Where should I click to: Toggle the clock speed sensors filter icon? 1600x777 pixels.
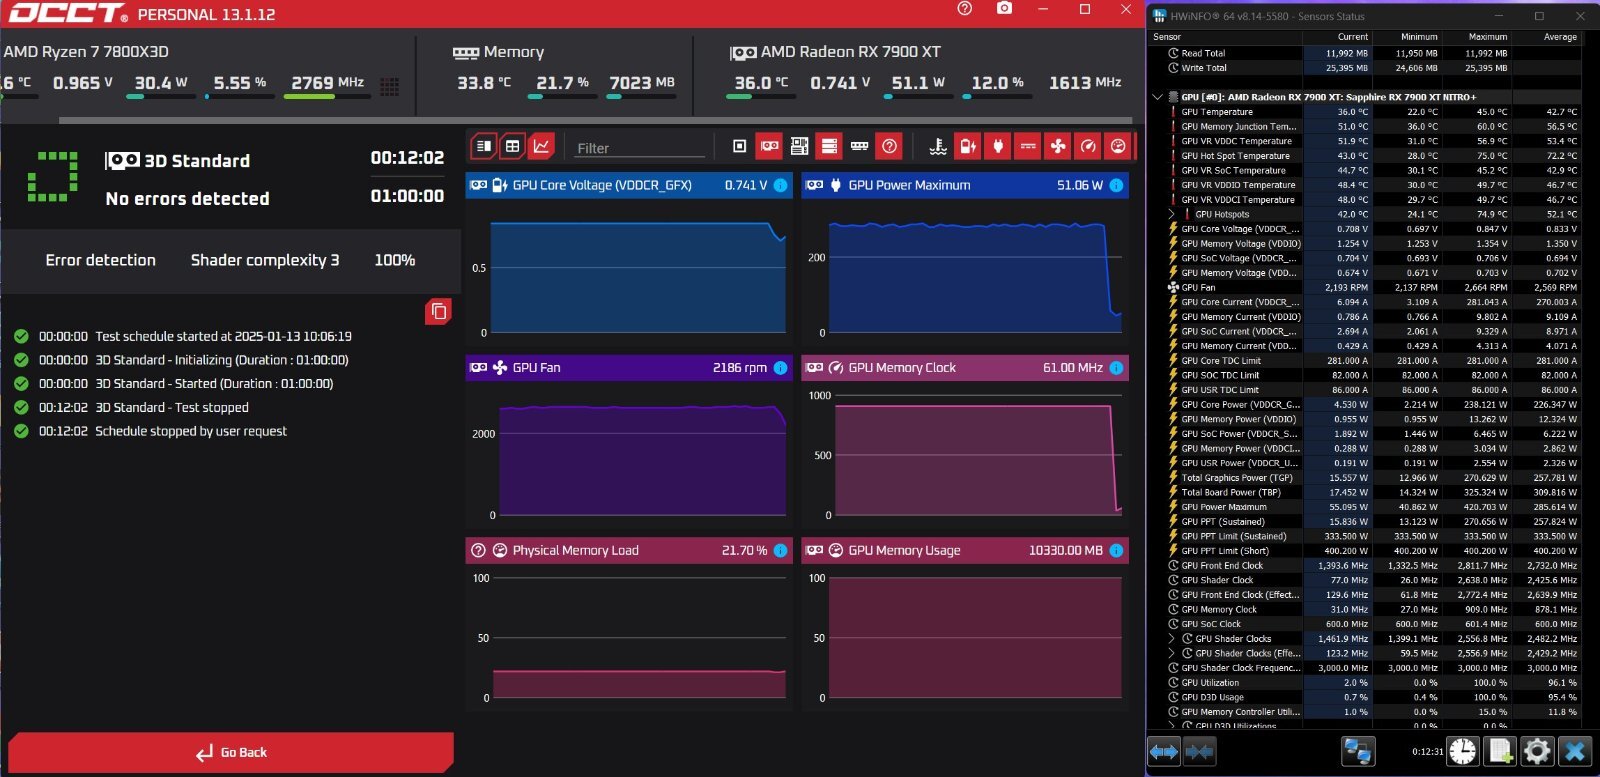(1088, 146)
